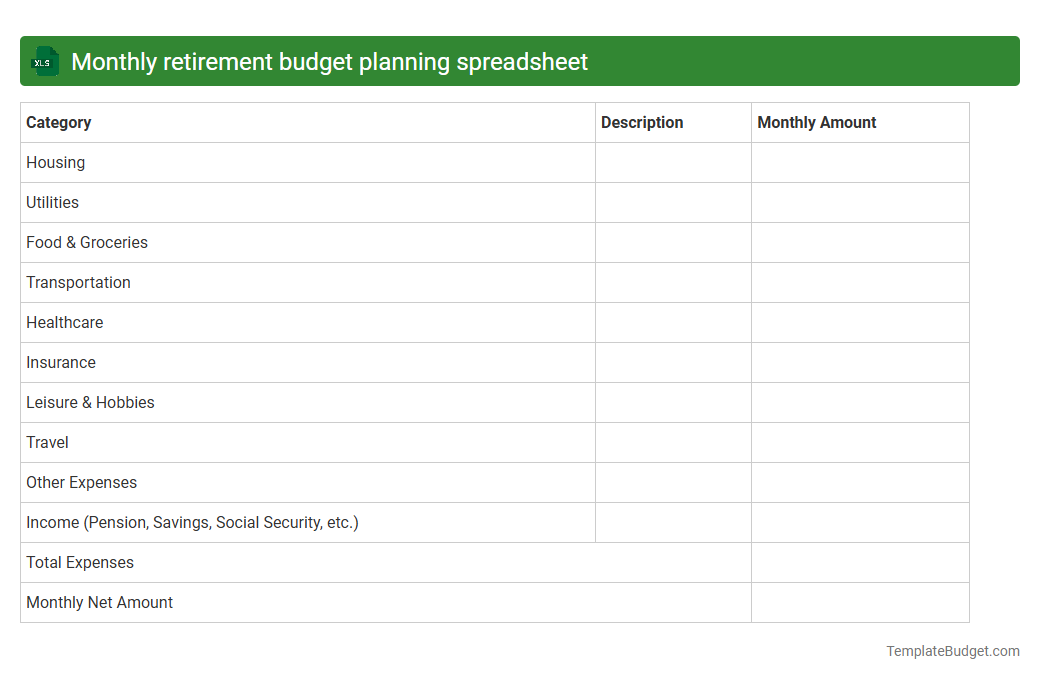
Task: Click the Total Expenses label
Action: 79,562
